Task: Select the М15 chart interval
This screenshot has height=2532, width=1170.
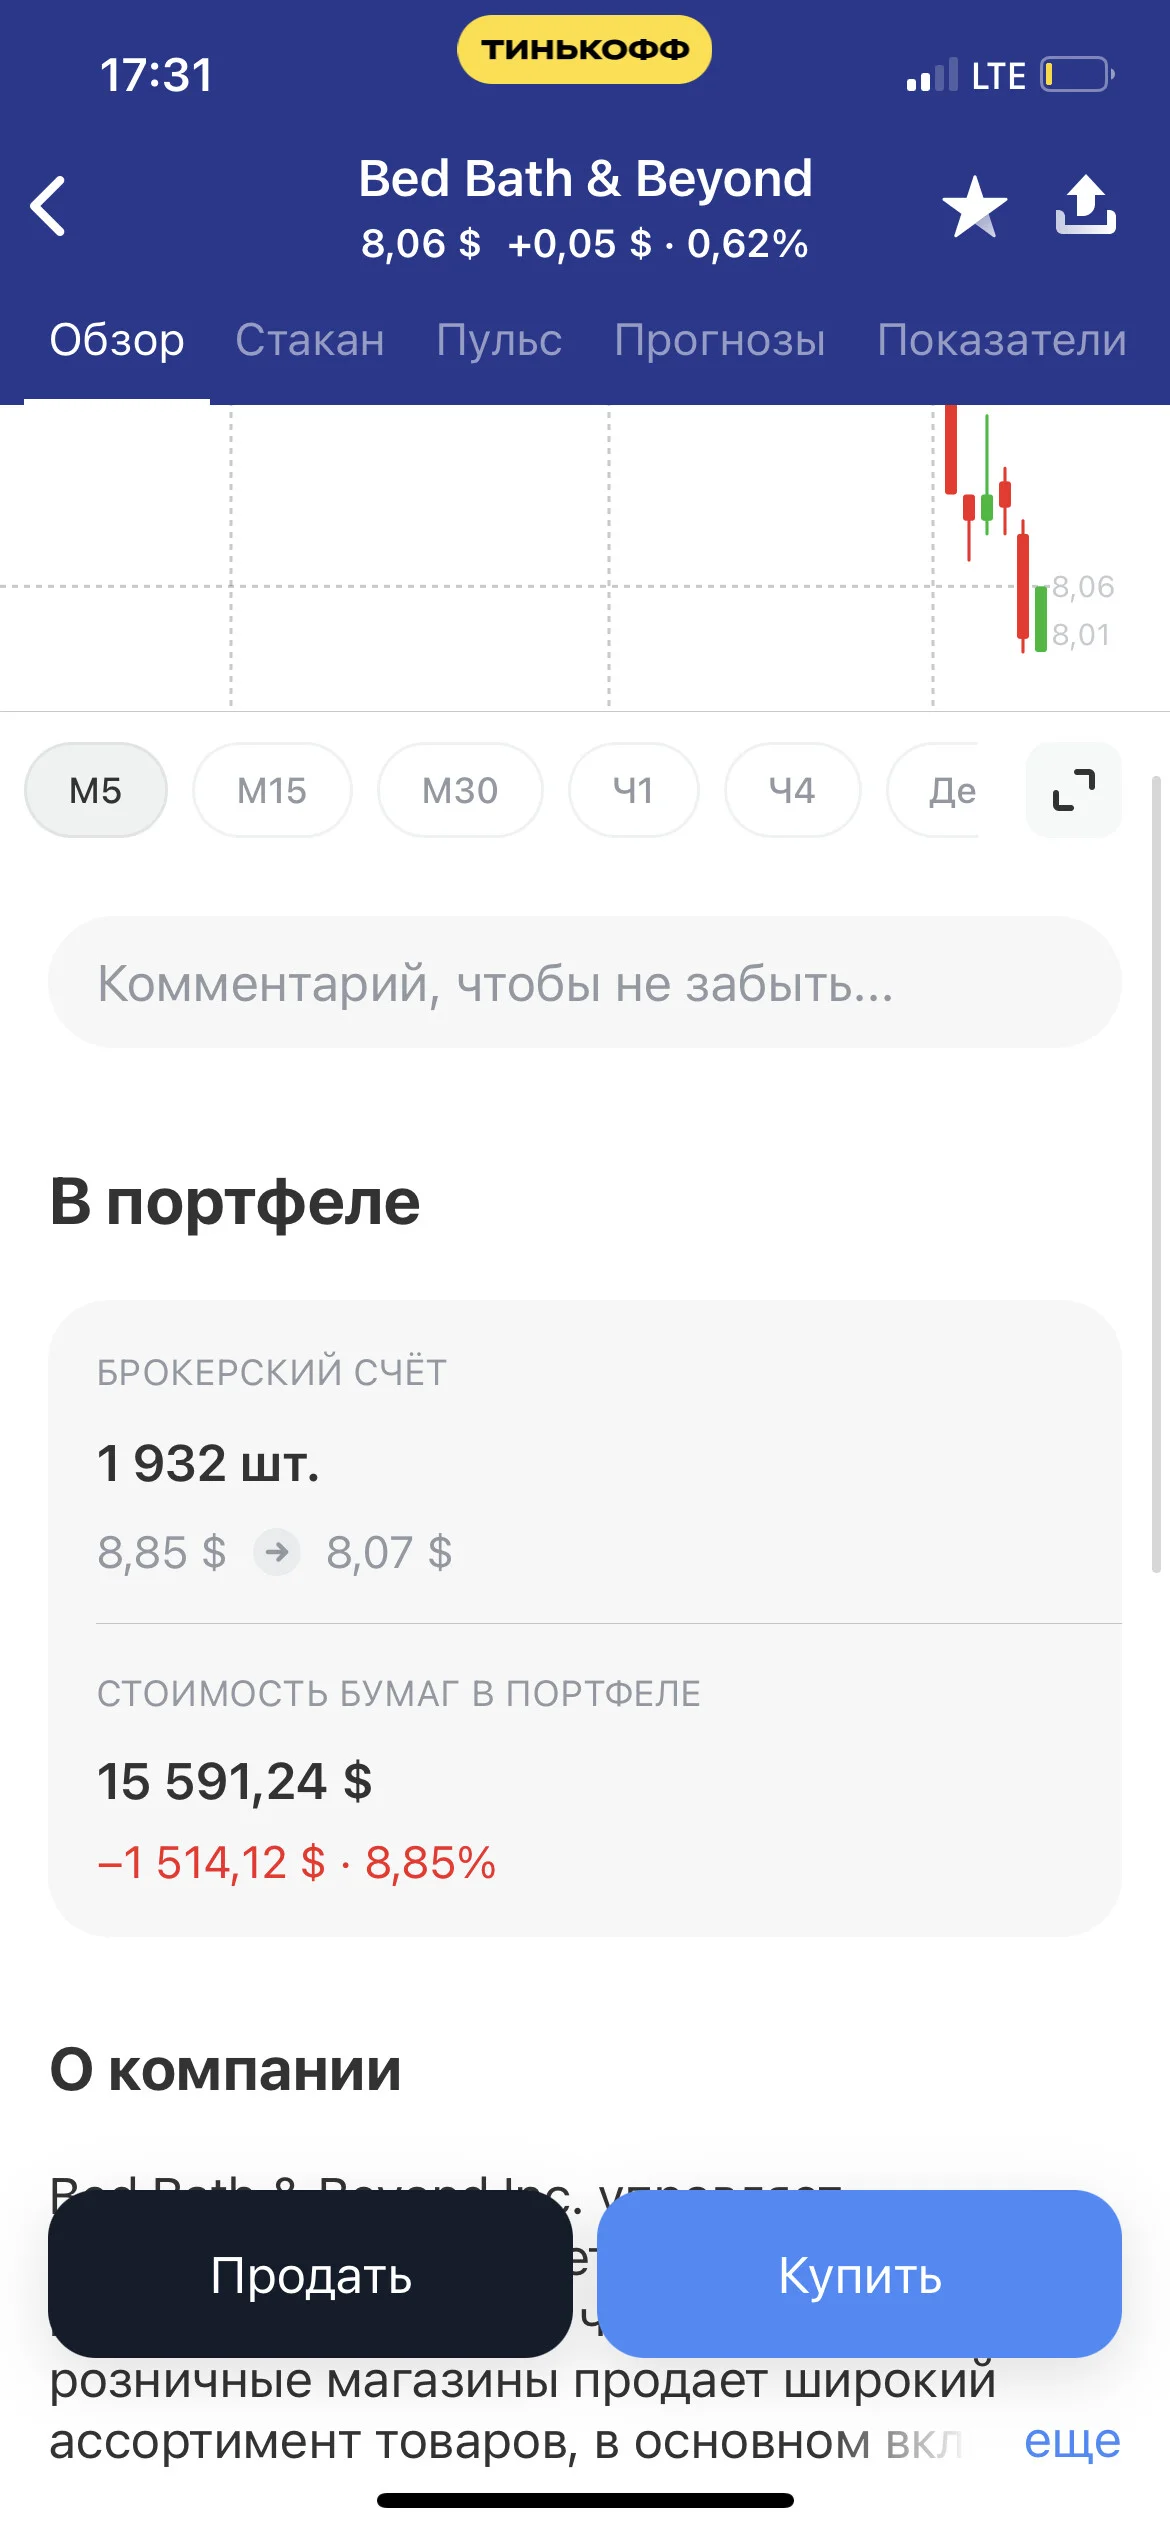Action: pyautogui.click(x=272, y=790)
